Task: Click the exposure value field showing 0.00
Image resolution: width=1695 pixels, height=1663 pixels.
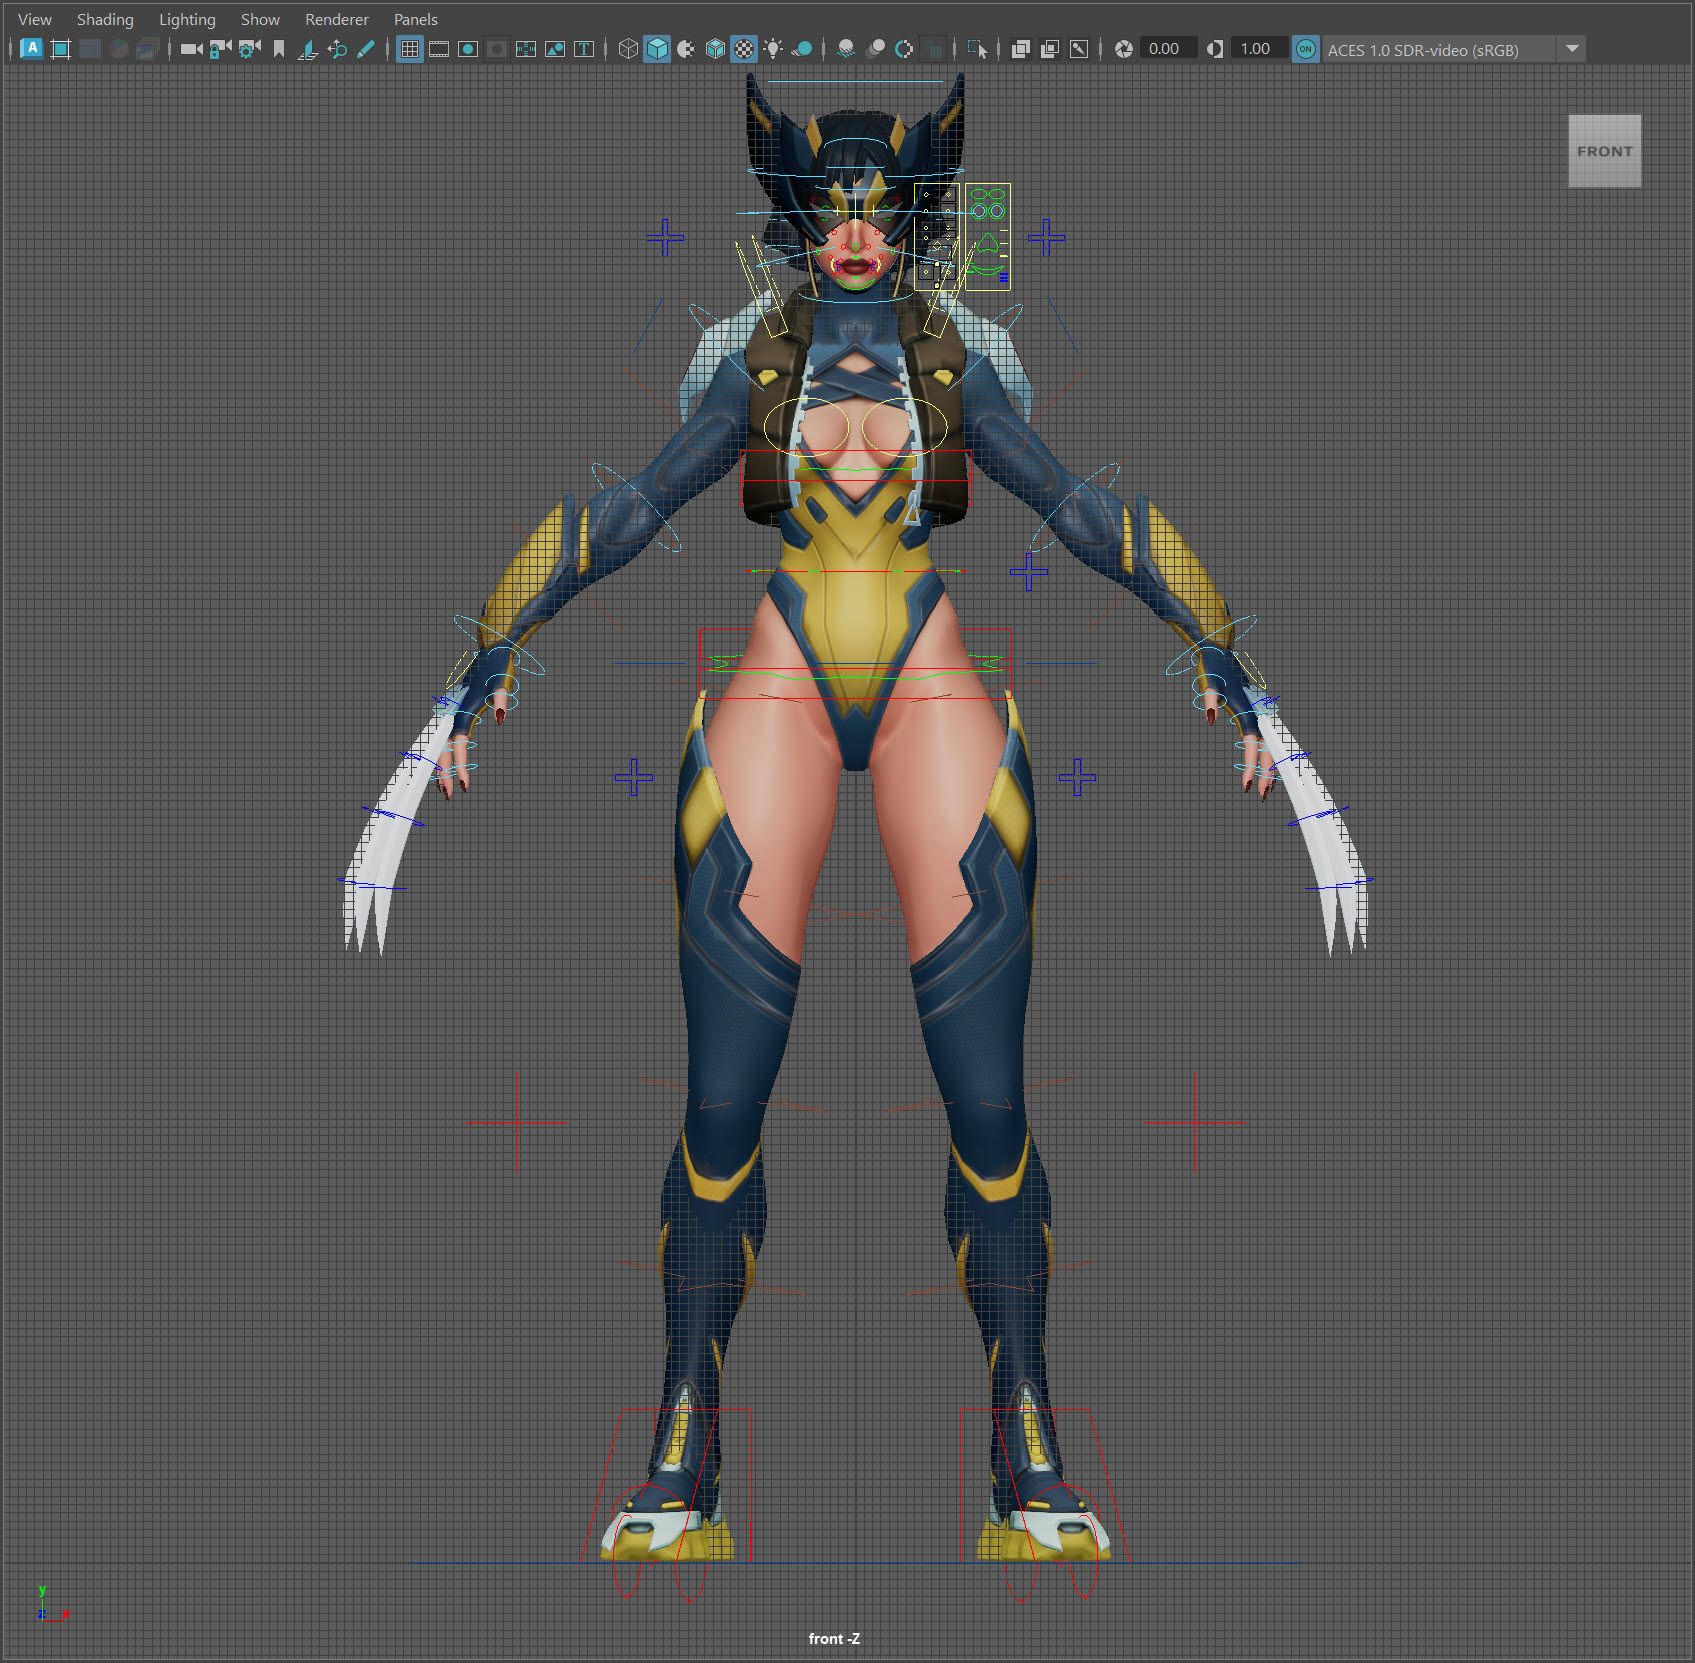Action: click(1164, 49)
